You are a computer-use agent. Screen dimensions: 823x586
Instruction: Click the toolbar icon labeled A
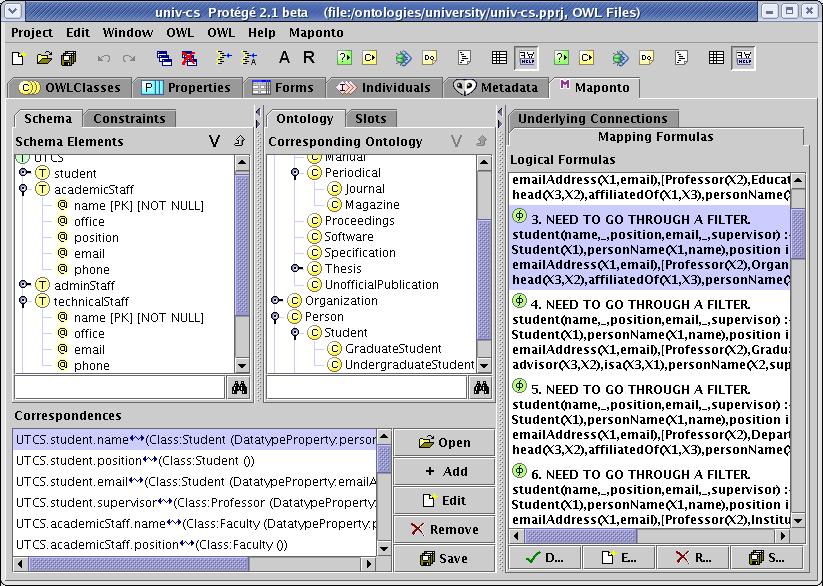click(284, 57)
